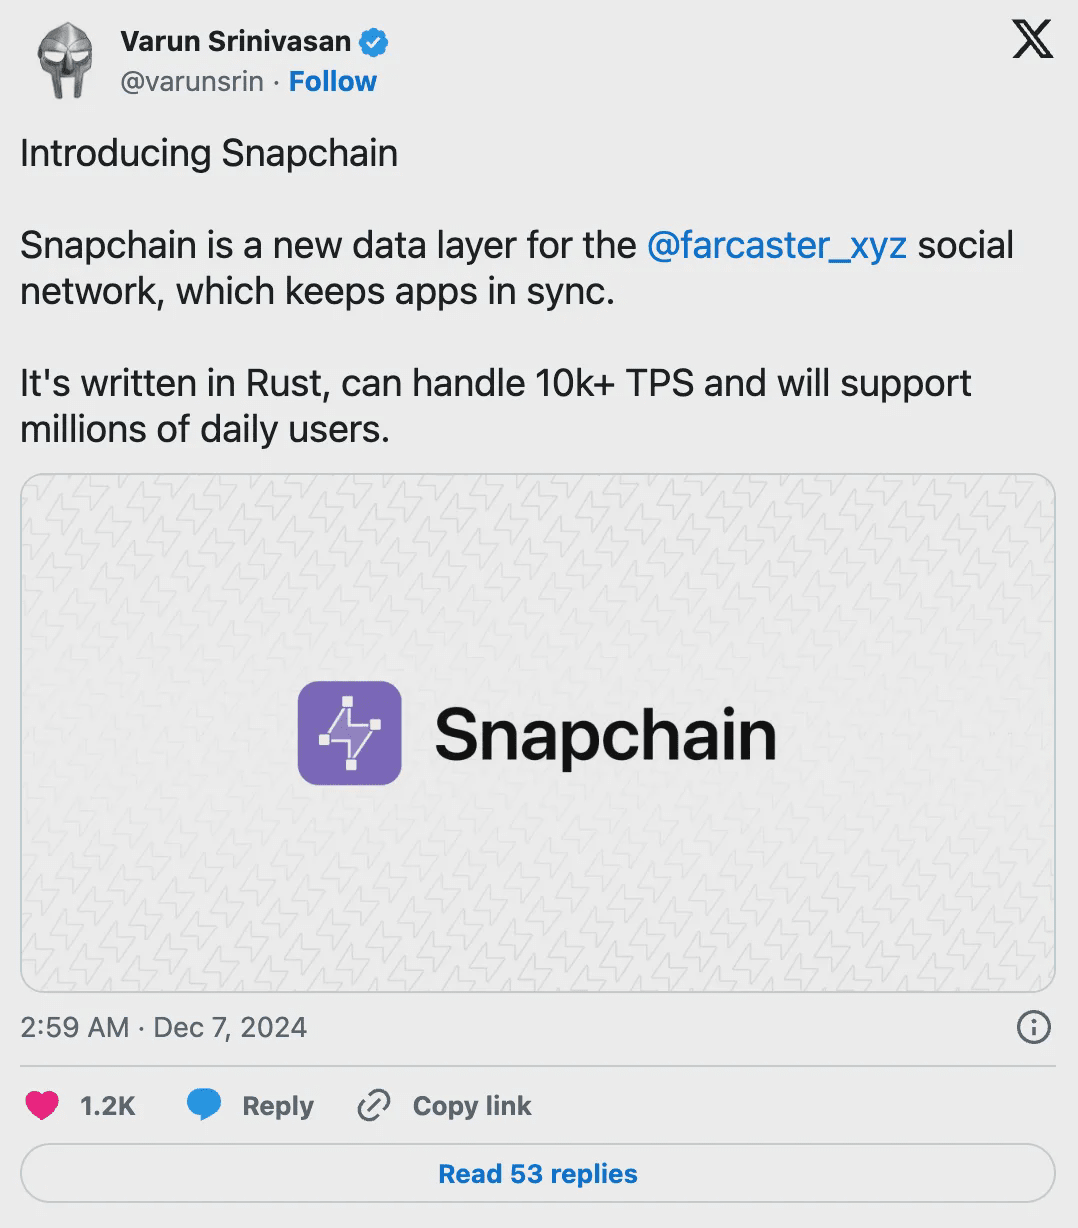This screenshot has width=1078, height=1228.
Task: Click the Snapchain wordmark in the image
Action: click(x=605, y=735)
